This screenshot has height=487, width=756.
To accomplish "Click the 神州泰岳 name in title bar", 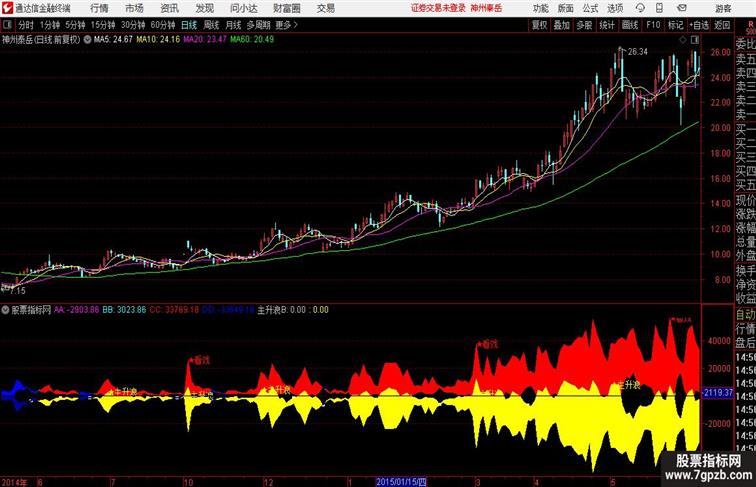I will [x=486, y=8].
